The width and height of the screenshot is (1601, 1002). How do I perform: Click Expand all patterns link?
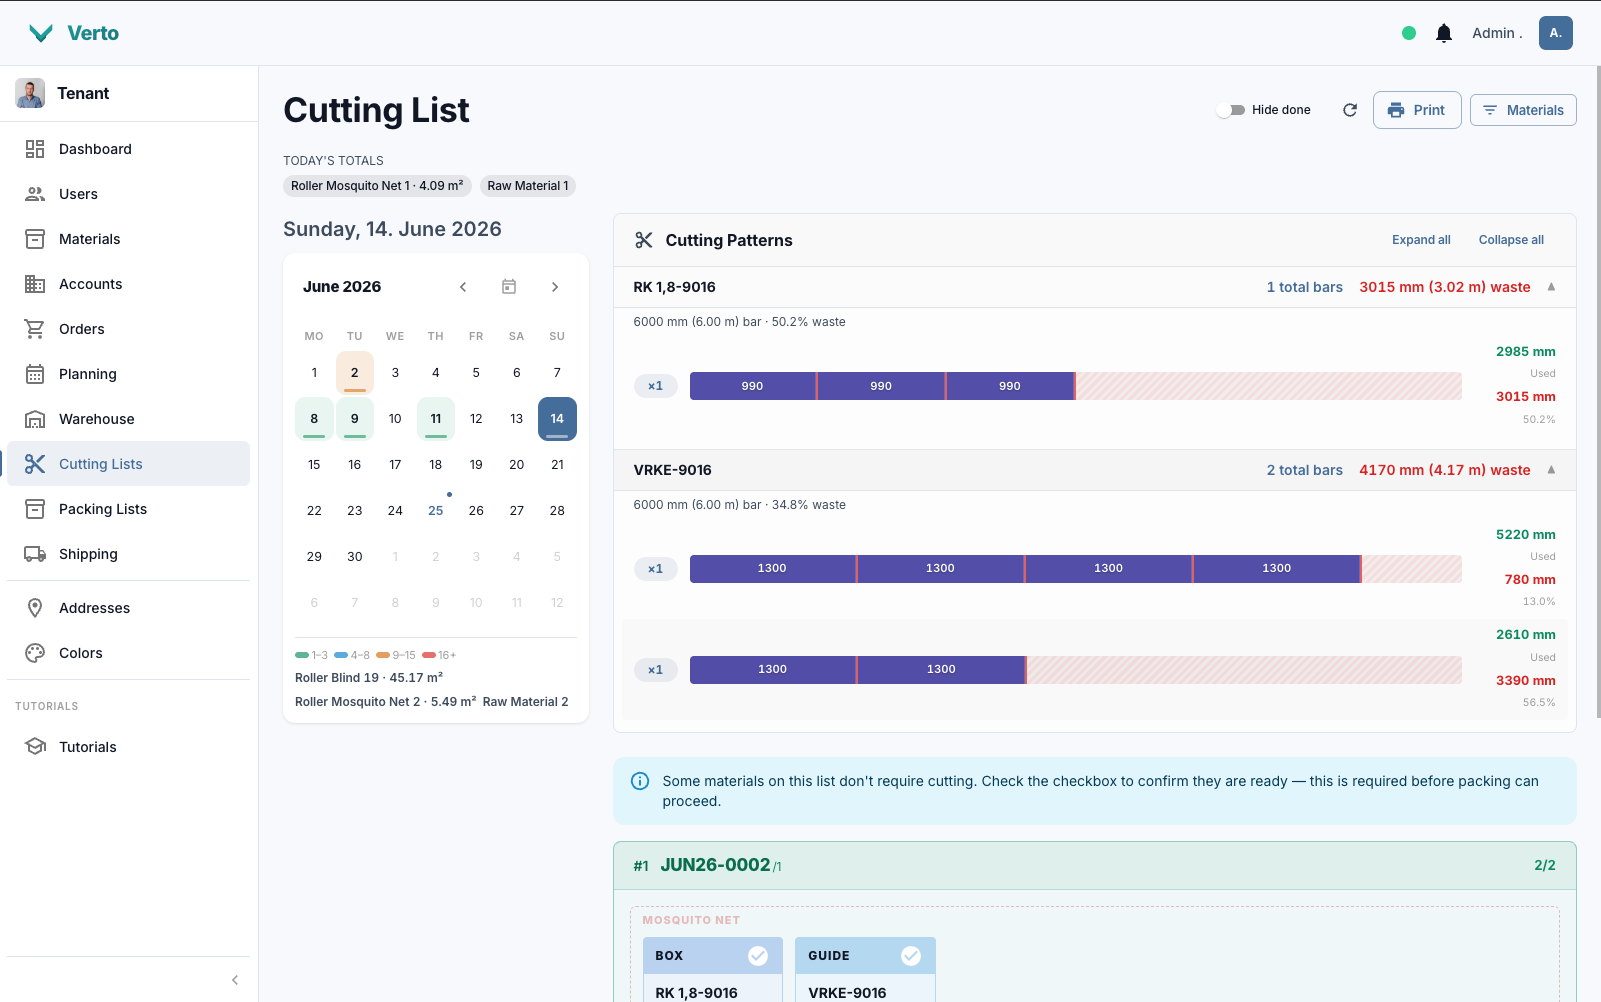click(1421, 240)
